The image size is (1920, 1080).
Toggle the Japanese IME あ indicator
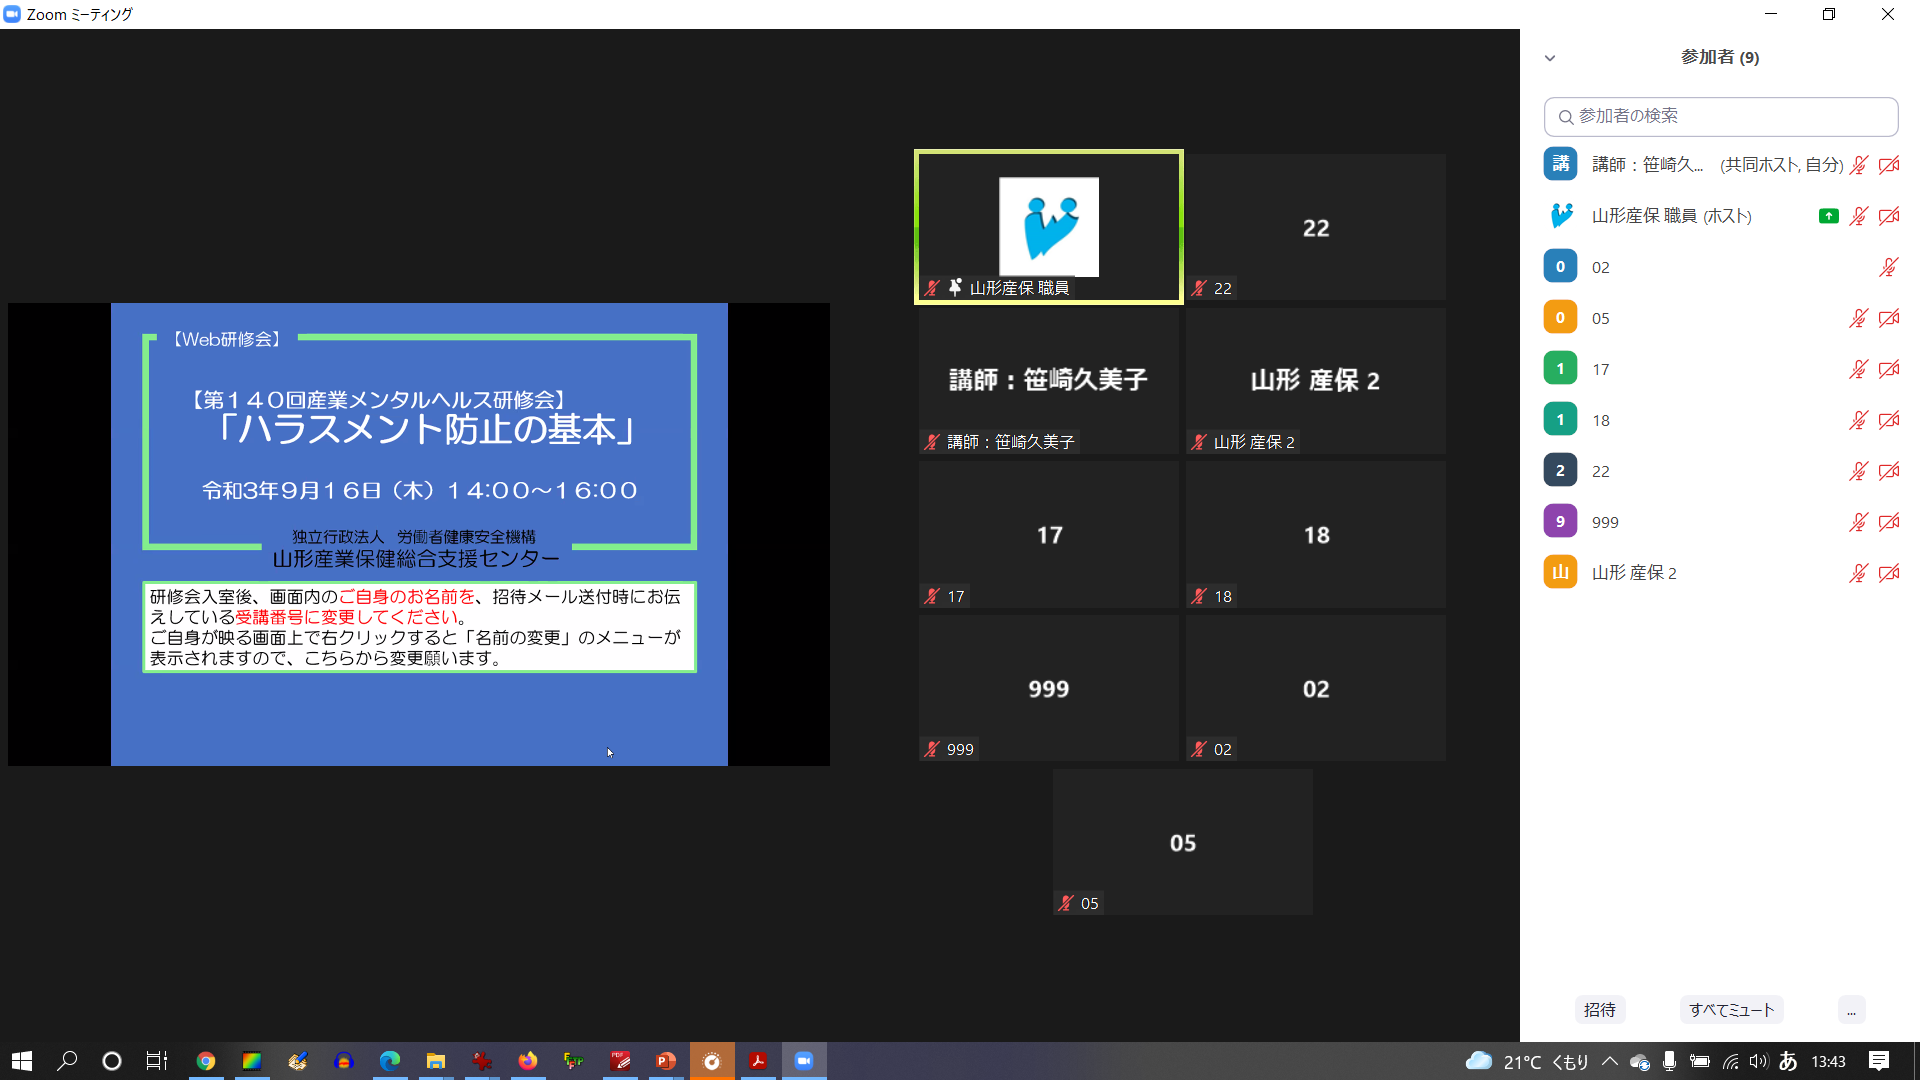(x=1788, y=1061)
